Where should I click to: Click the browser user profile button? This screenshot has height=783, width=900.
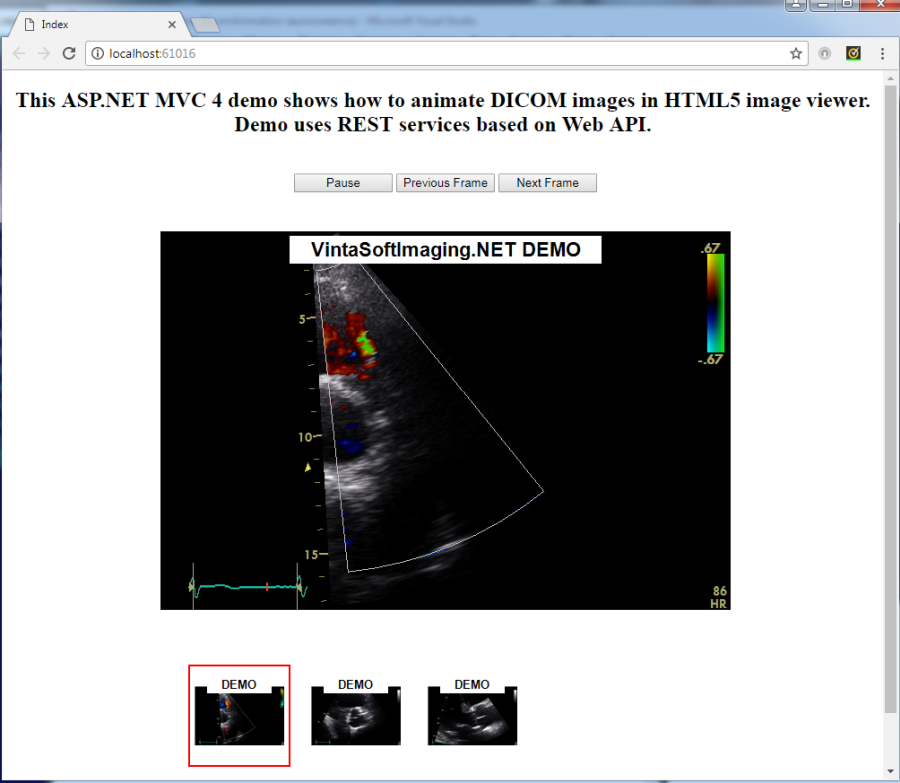point(796,5)
